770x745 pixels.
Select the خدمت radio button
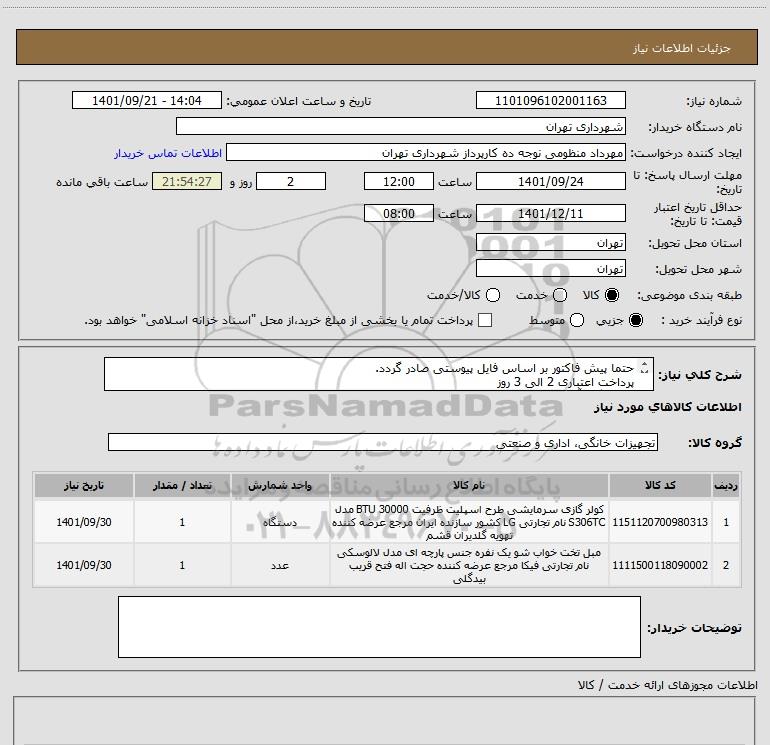pyautogui.click(x=560, y=295)
